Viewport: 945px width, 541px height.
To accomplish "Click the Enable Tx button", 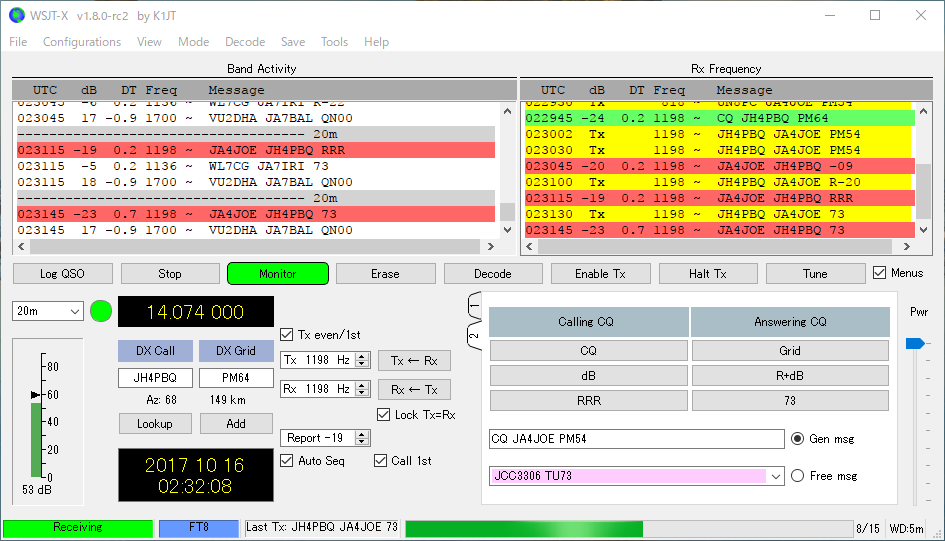I will pyautogui.click(x=600, y=274).
